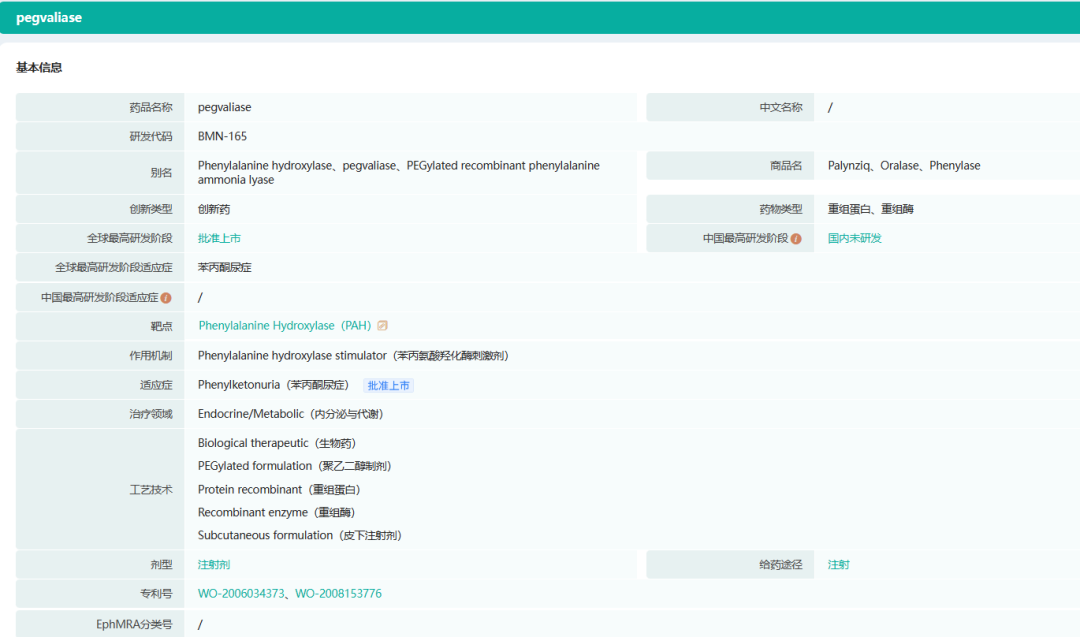The image size is (1080, 637).
Task: Click the blue 批准上市 badge next to Phenylketonuria
Action: pos(388,386)
